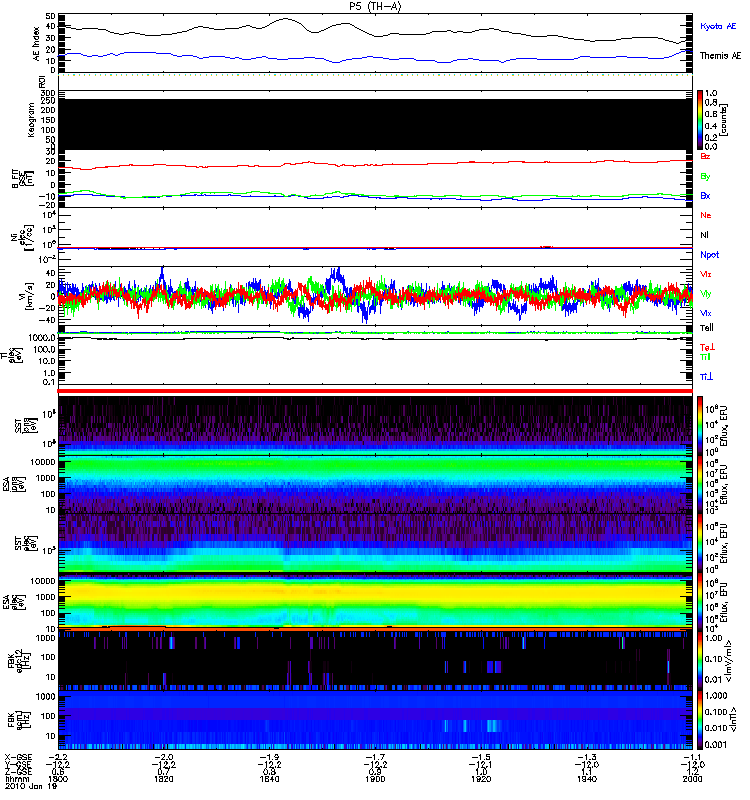Image resolution: width=750 pixels, height=800 pixels.
Task: Click the B_FIT magnetic field line plot
Action: 375,179
